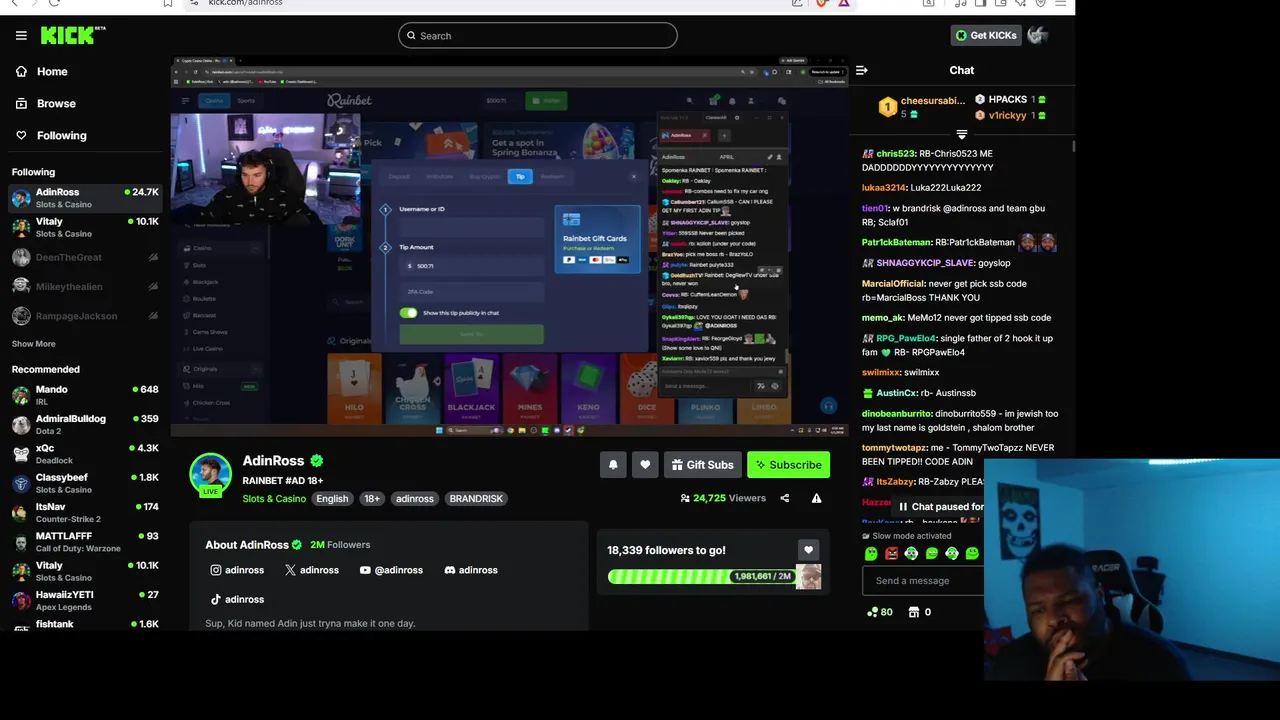Open AdinRoss channel avatar

210,474
